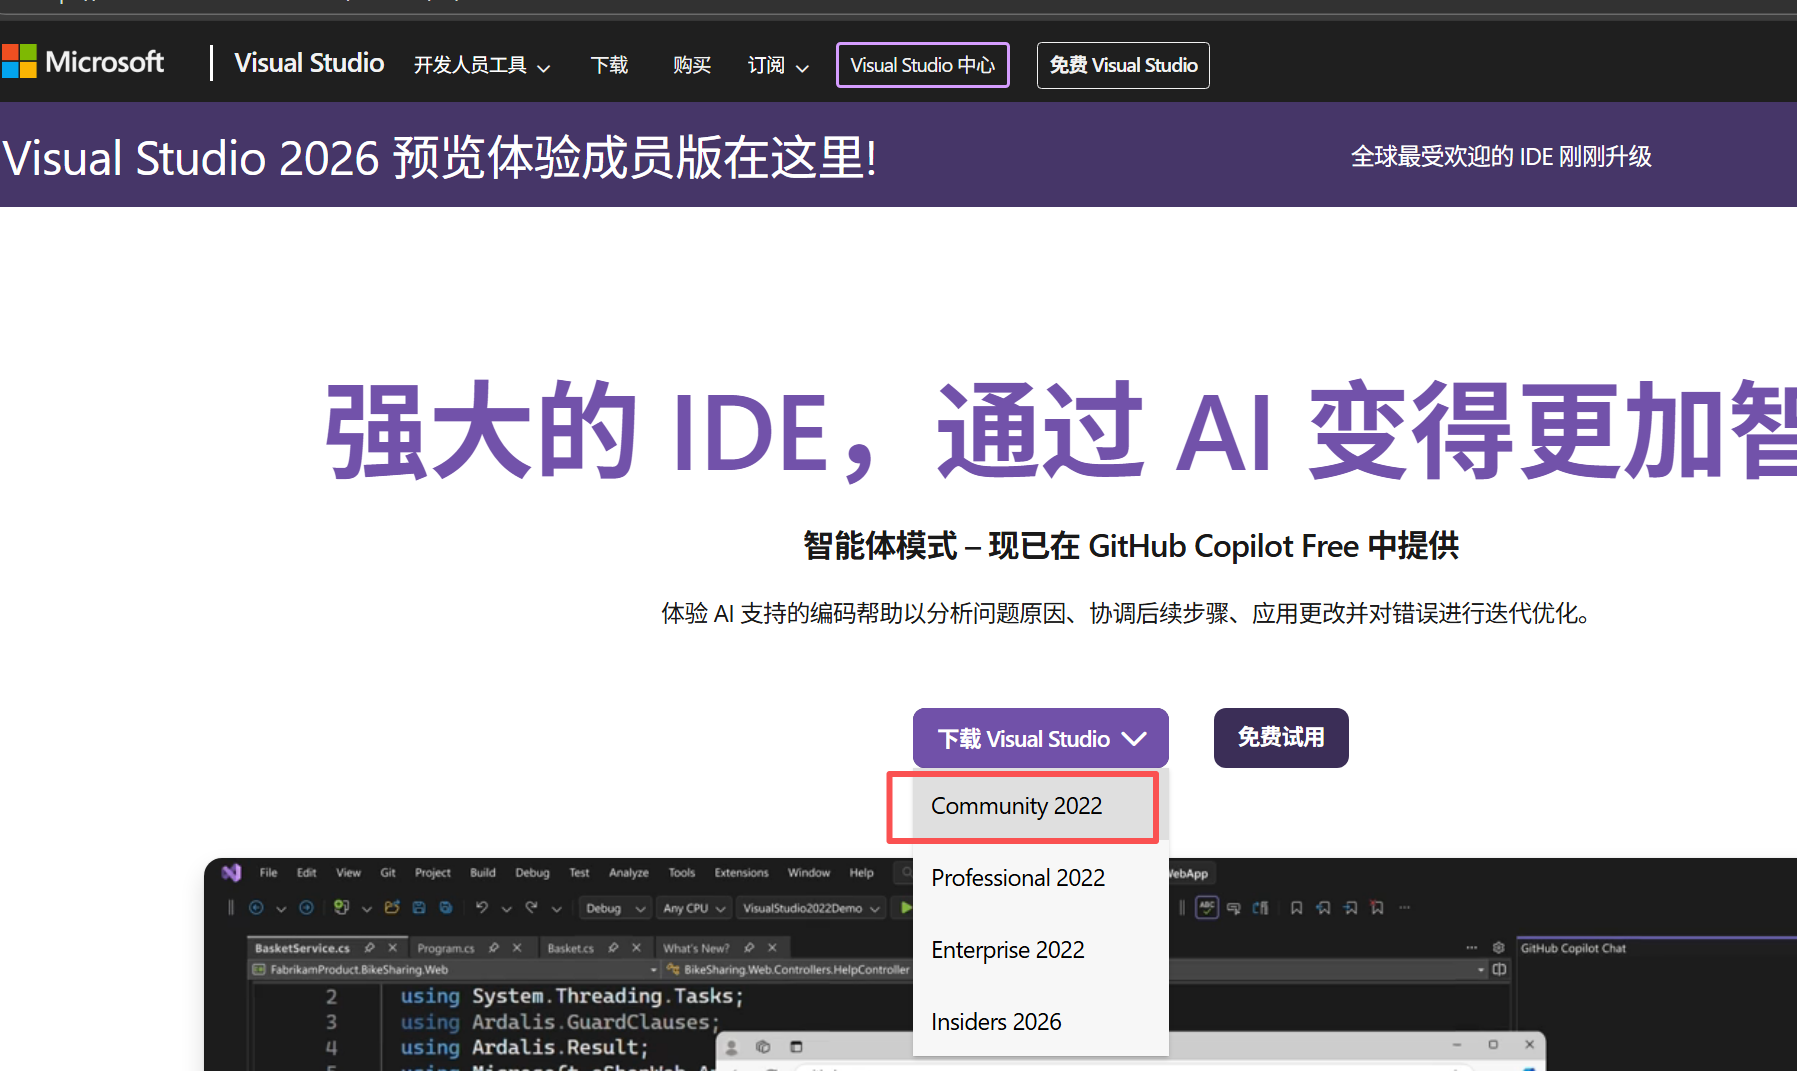Open the Debug configuration dropdown in IDE
1797x1071 pixels.
615,908
